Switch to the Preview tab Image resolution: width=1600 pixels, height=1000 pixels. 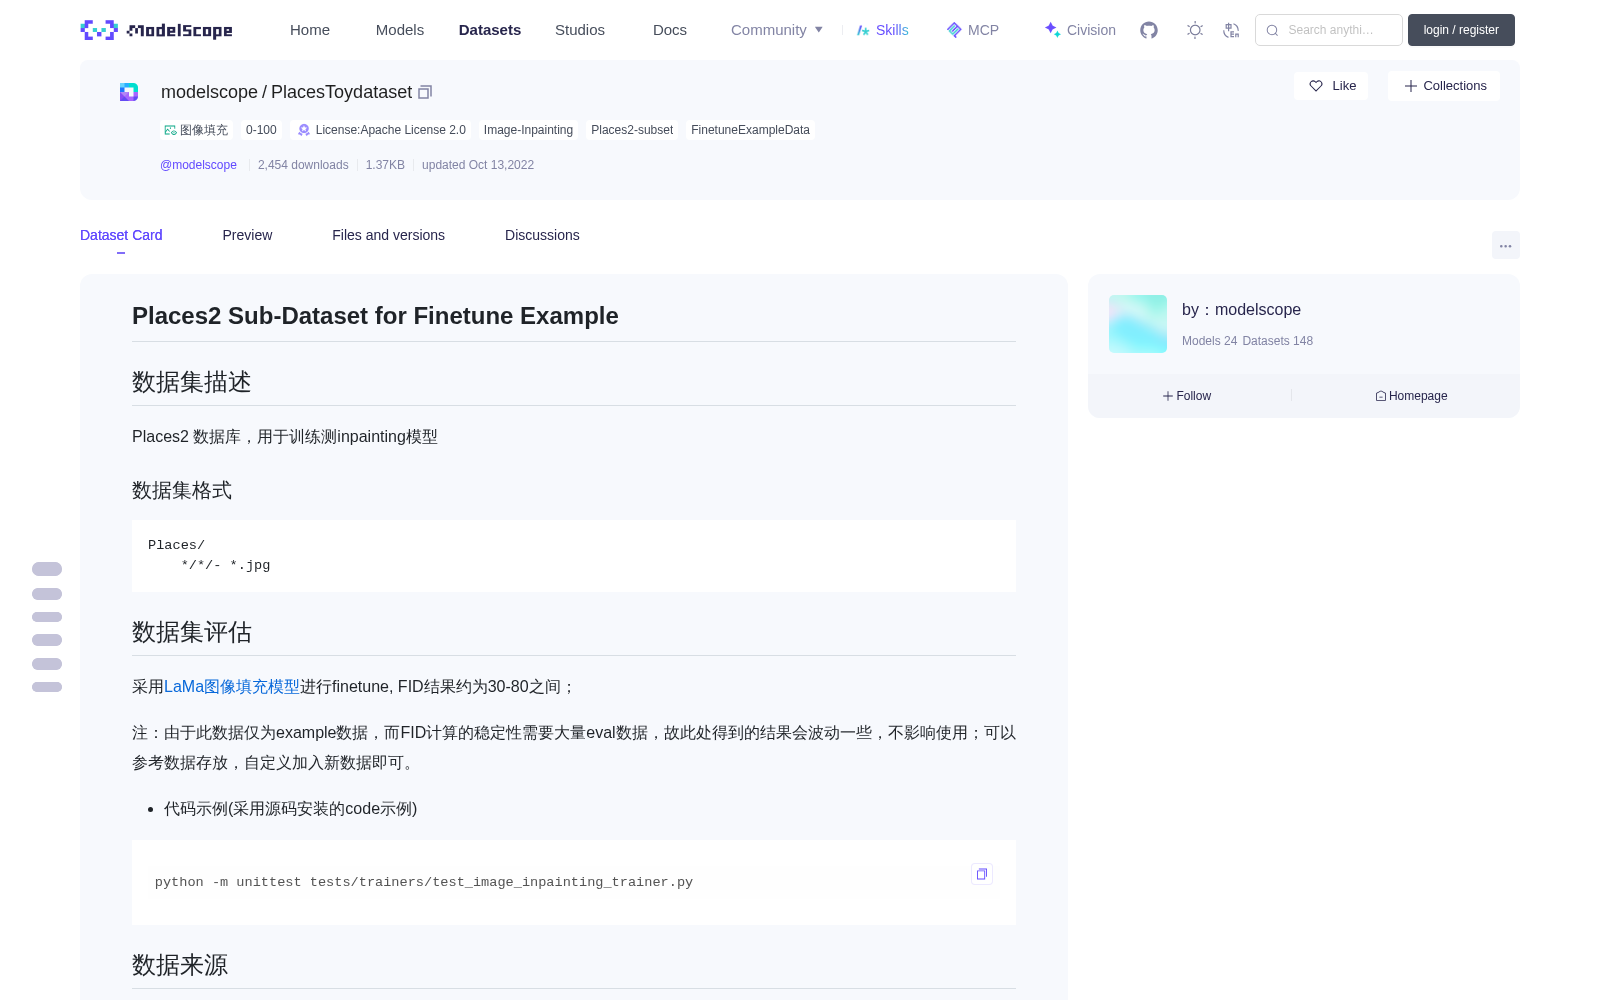(247, 235)
